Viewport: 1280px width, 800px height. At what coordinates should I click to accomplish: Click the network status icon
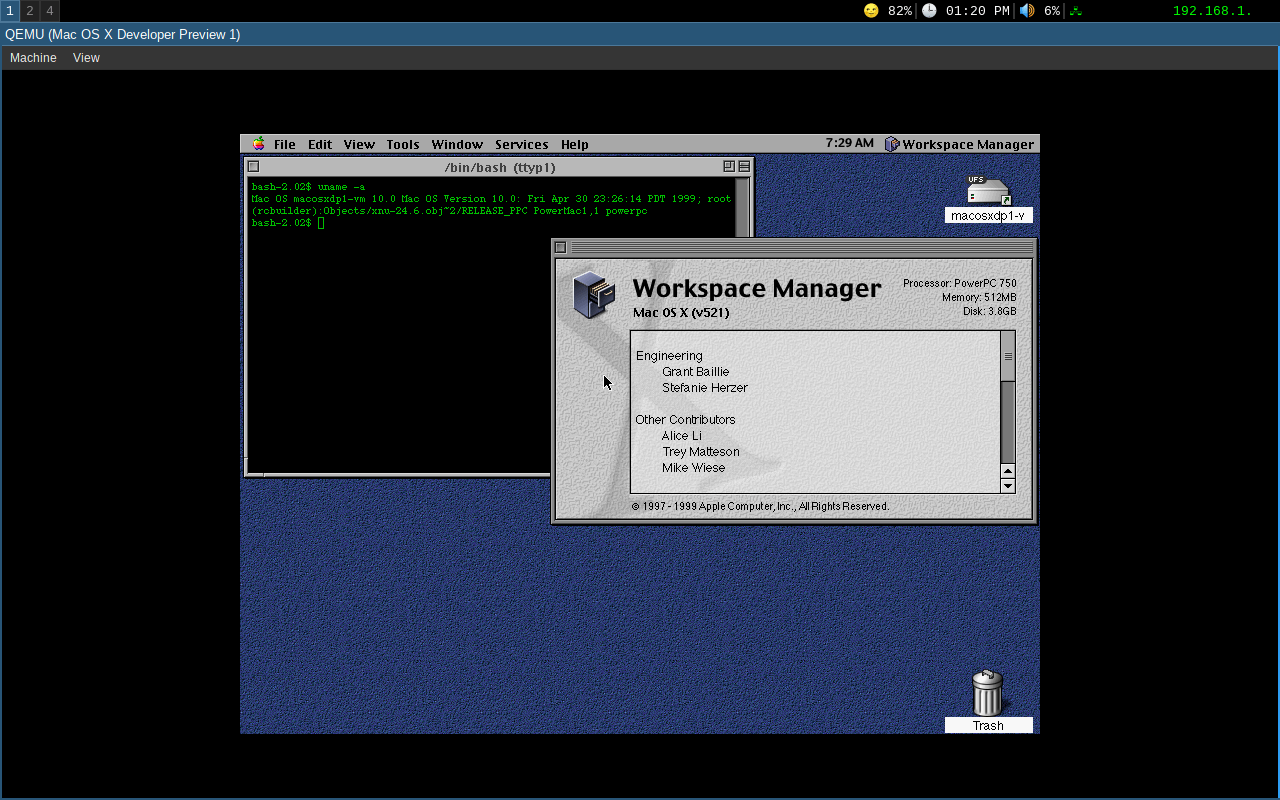coord(1076,11)
